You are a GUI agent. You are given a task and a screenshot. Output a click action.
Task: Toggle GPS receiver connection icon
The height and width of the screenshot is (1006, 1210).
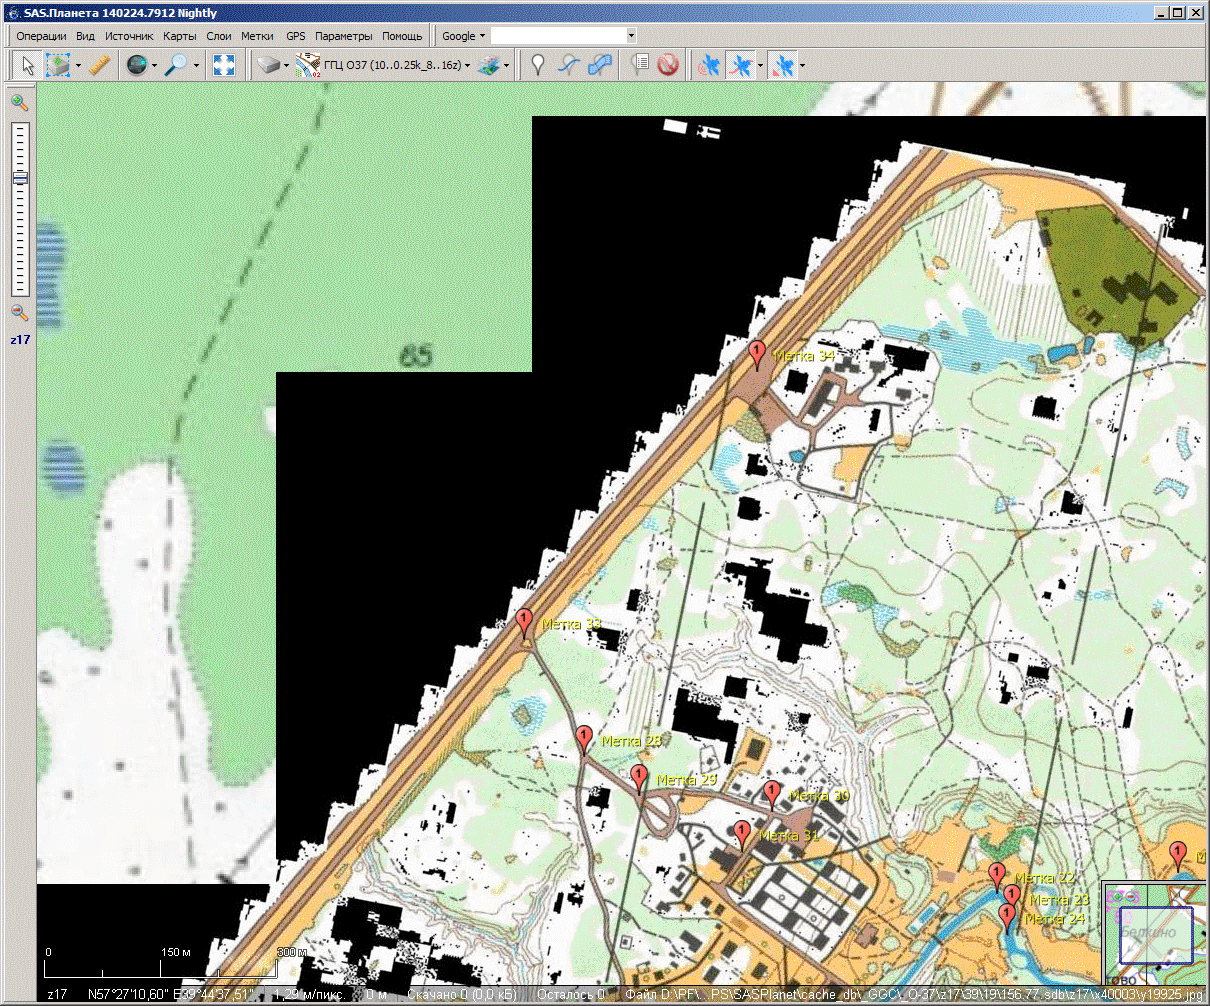point(709,66)
